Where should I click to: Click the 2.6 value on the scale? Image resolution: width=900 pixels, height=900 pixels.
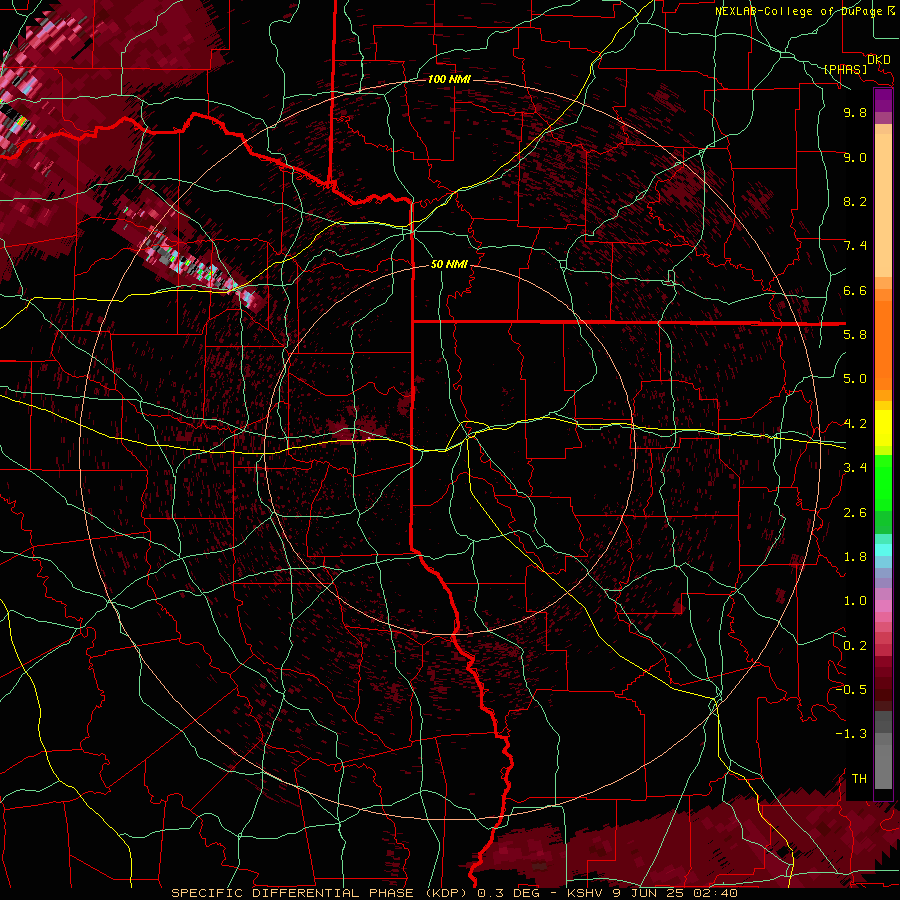(855, 513)
